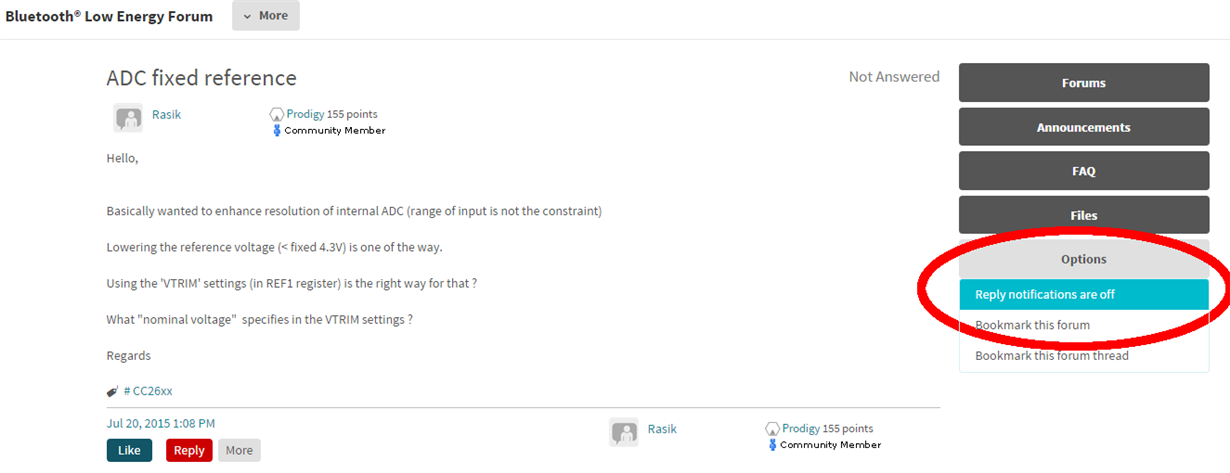This screenshot has width=1230, height=473.
Task: Open the Files section
Action: [1083, 215]
